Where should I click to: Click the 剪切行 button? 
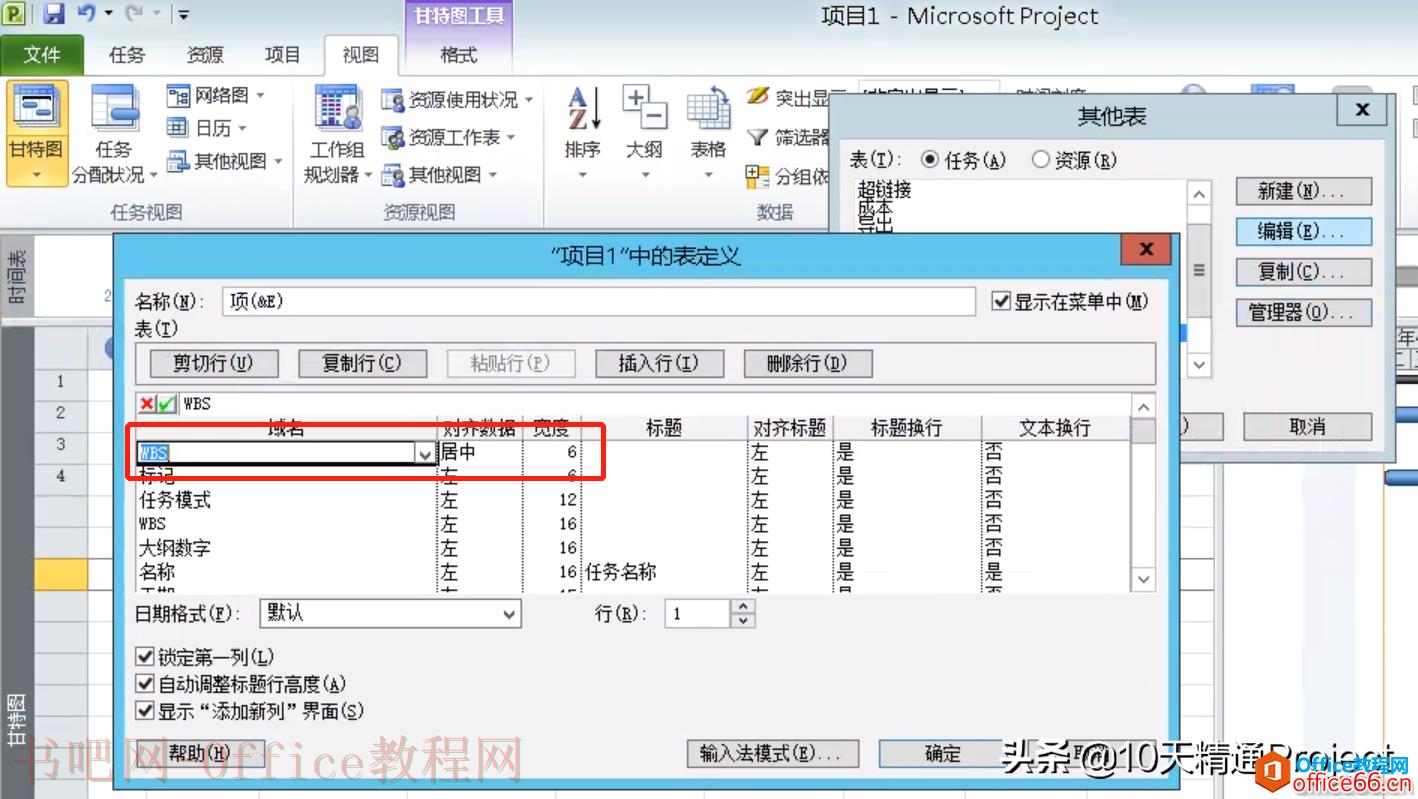pos(213,363)
